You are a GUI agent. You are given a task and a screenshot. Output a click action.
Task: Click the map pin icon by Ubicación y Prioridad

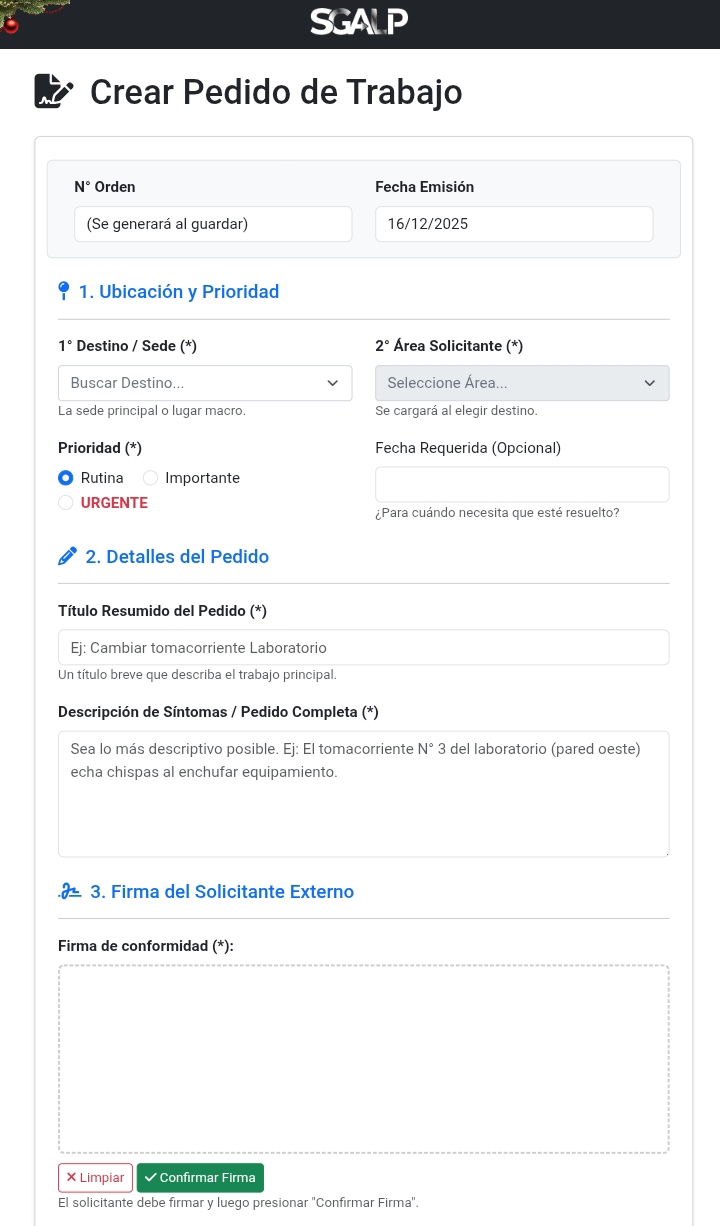pos(64,291)
